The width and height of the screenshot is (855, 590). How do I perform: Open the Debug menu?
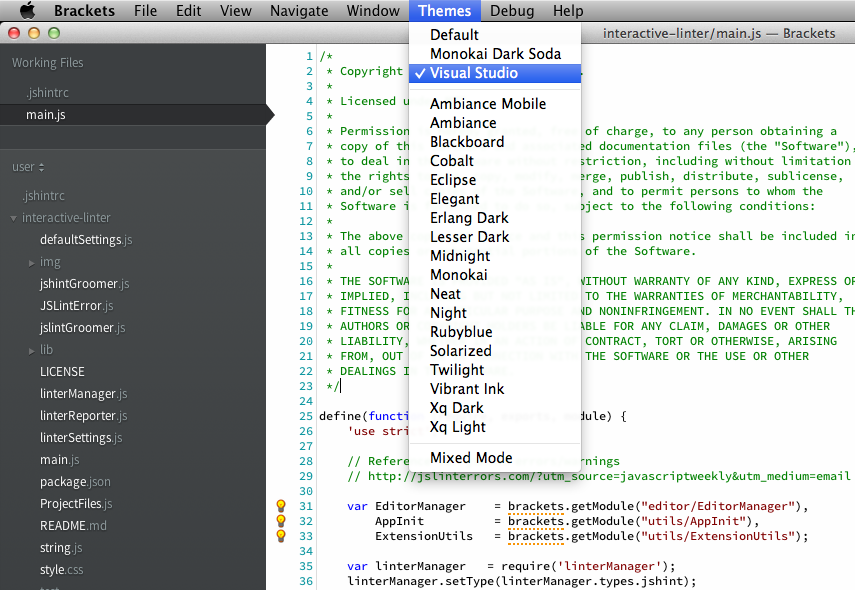(512, 11)
